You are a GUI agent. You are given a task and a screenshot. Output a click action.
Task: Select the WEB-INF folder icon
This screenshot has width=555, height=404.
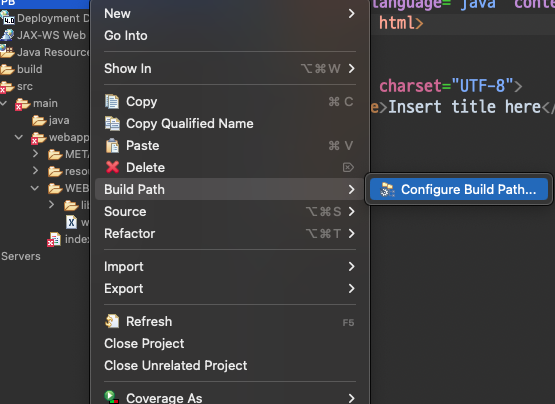tap(55, 188)
